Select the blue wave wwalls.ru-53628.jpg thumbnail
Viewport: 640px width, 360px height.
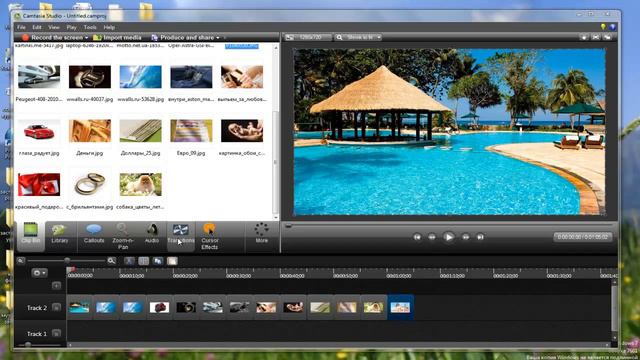140,77
